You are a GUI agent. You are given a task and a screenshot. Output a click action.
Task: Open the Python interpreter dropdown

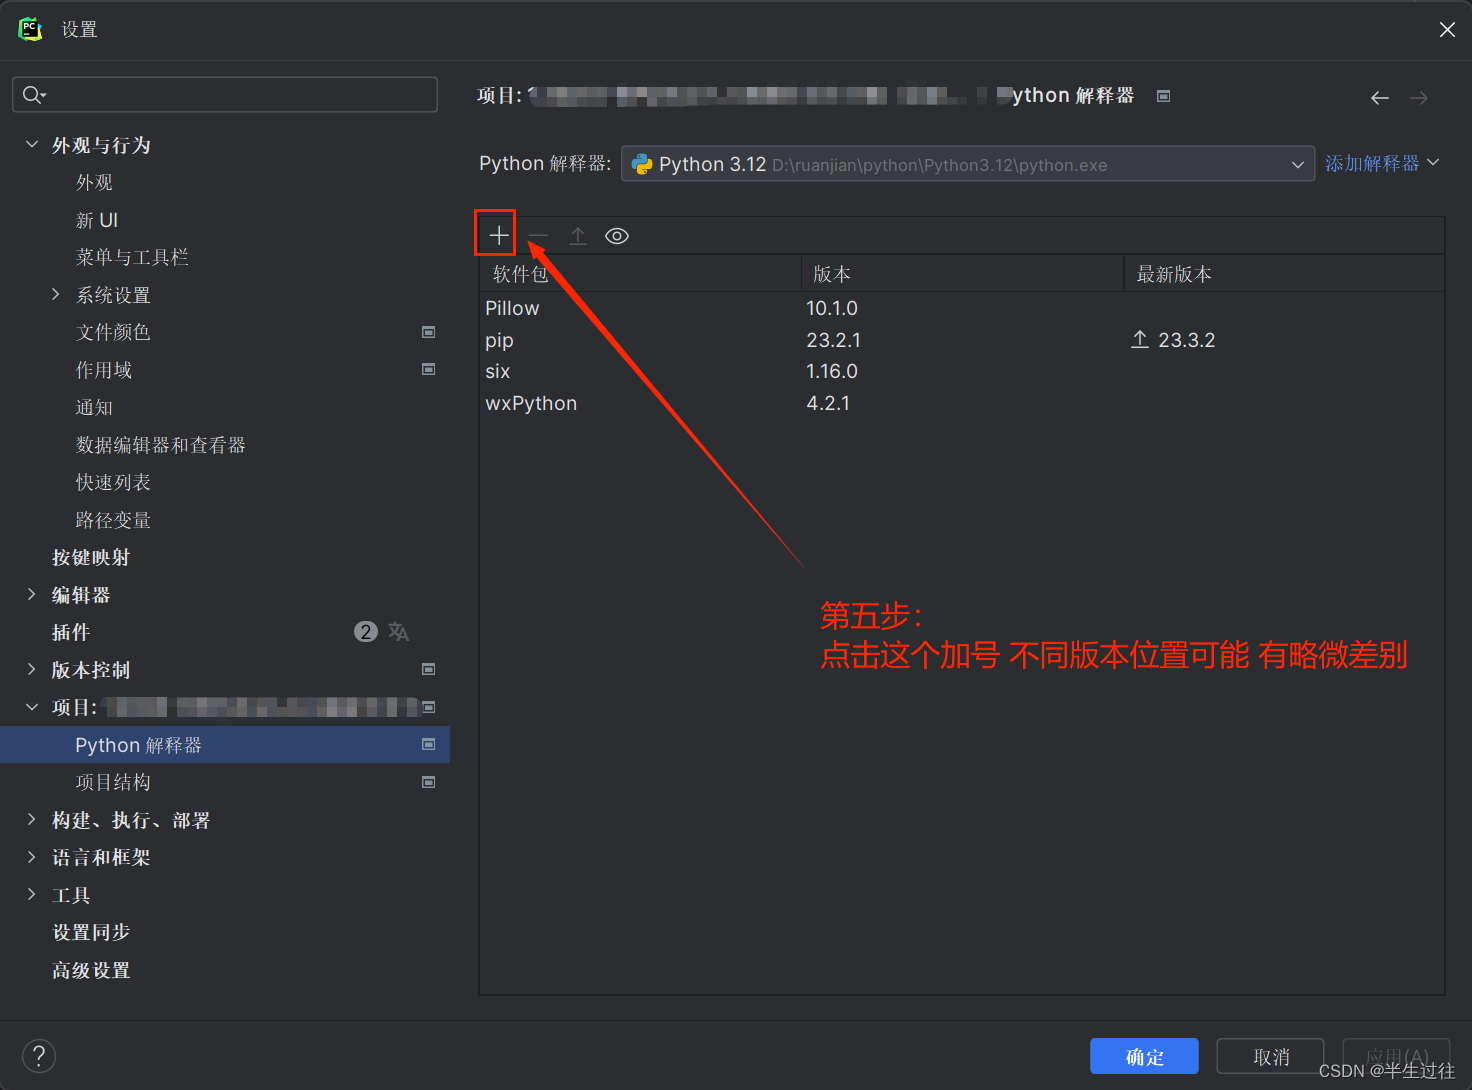[967, 164]
